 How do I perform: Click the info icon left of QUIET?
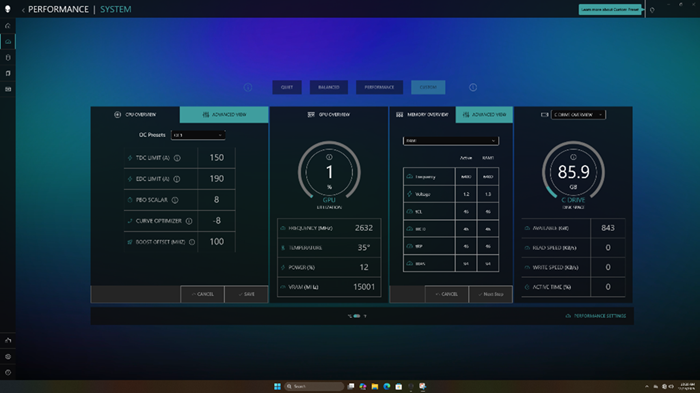point(248,87)
